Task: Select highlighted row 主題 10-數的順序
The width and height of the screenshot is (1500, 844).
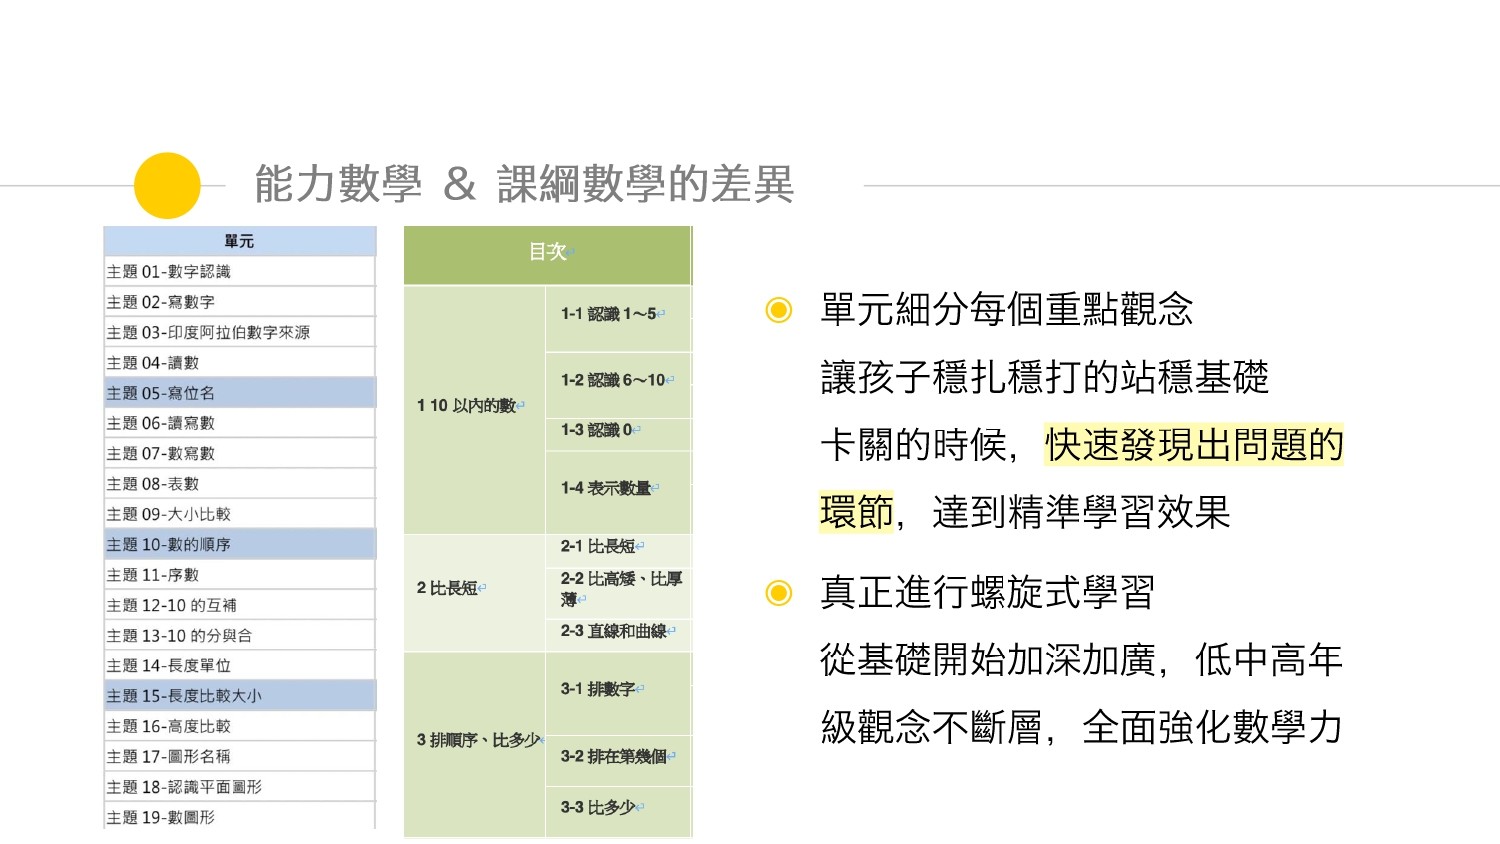Action: (240, 544)
